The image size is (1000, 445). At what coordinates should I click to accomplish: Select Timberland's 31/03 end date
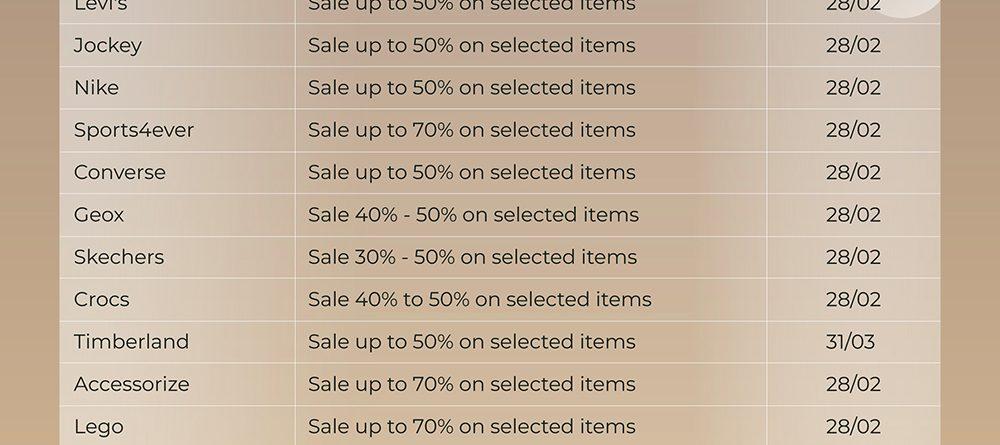click(850, 342)
